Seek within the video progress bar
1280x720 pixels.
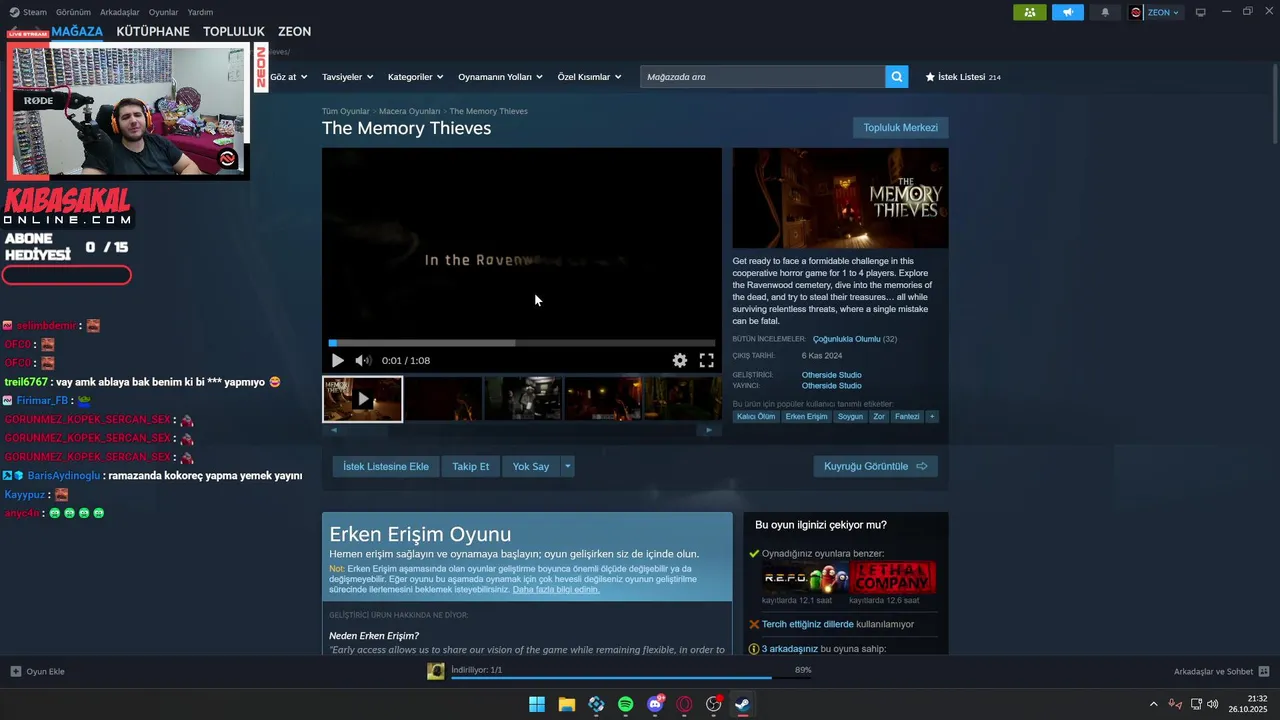coord(521,343)
